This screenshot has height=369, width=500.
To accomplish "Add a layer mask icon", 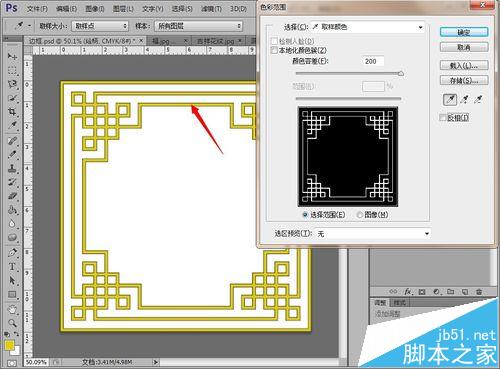I will (422, 292).
